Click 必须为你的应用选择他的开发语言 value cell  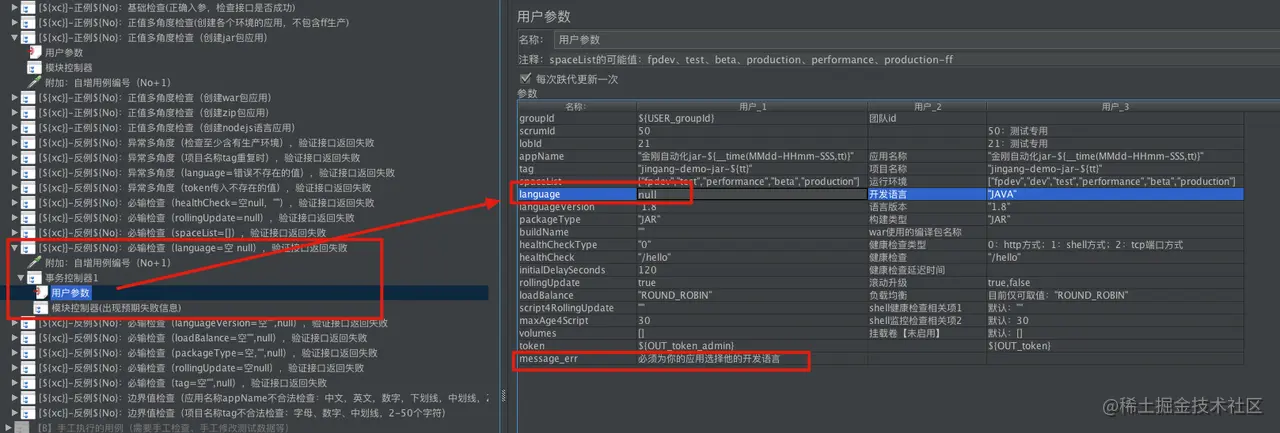pyautogui.click(x=752, y=358)
